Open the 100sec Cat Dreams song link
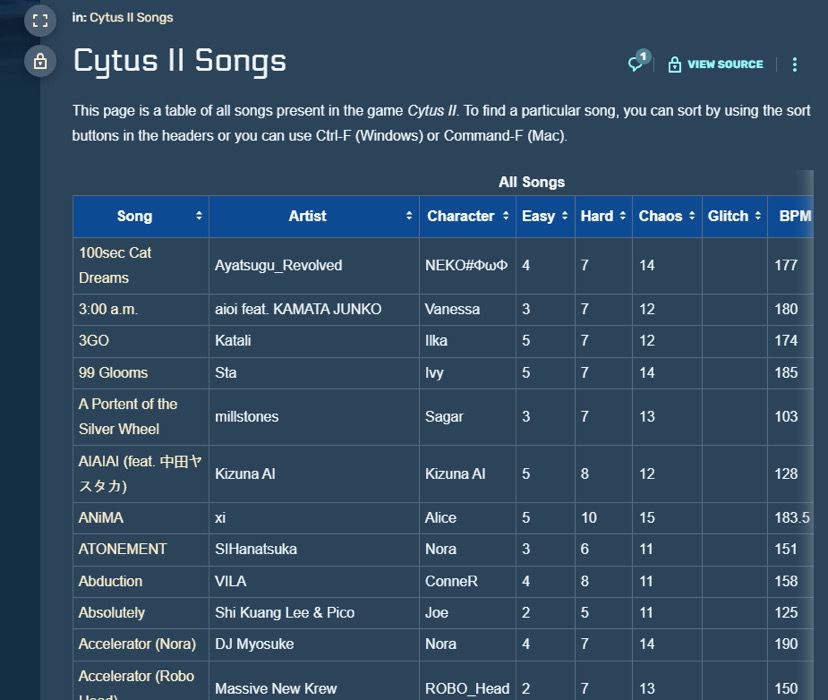The width and height of the screenshot is (828, 700). (x=115, y=265)
